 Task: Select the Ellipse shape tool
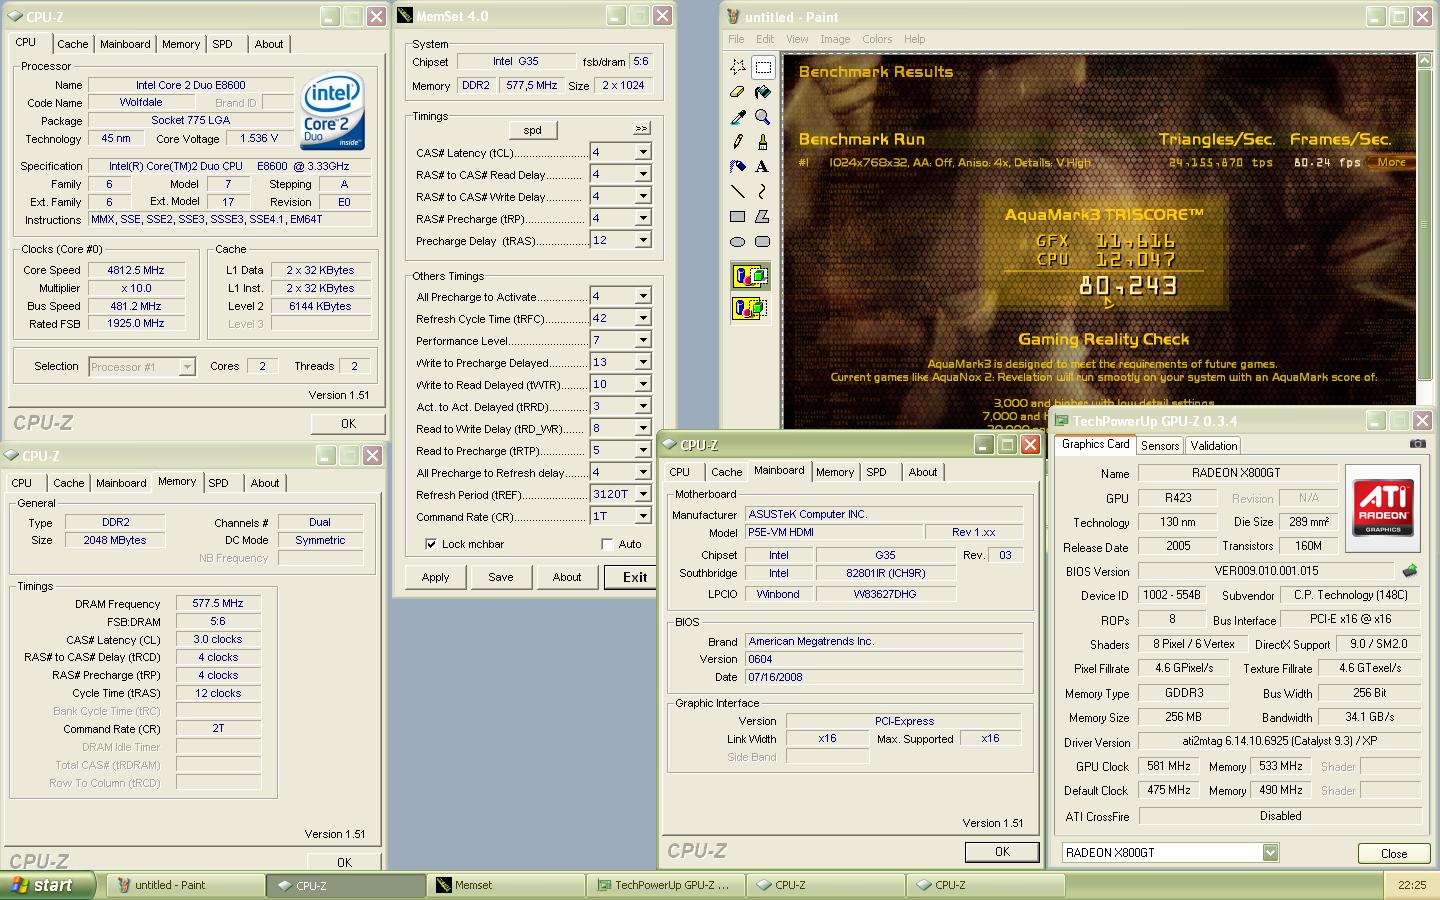pos(738,241)
